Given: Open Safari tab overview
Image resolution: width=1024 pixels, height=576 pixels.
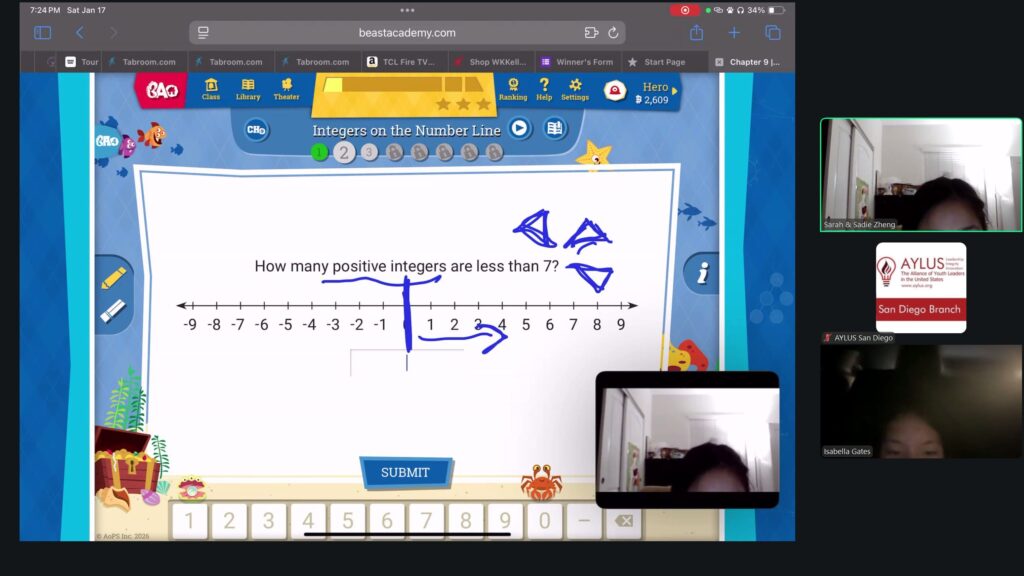Looking at the screenshot, I should [x=772, y=33].
